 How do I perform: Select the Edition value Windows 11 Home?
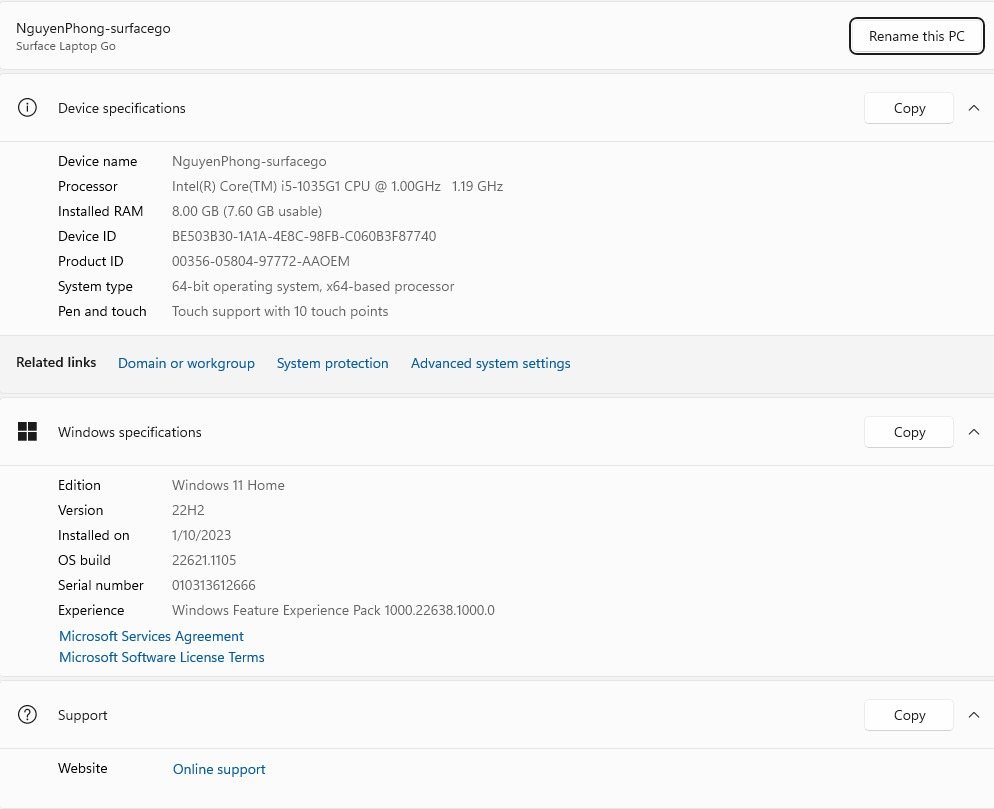tap(228, 485)
